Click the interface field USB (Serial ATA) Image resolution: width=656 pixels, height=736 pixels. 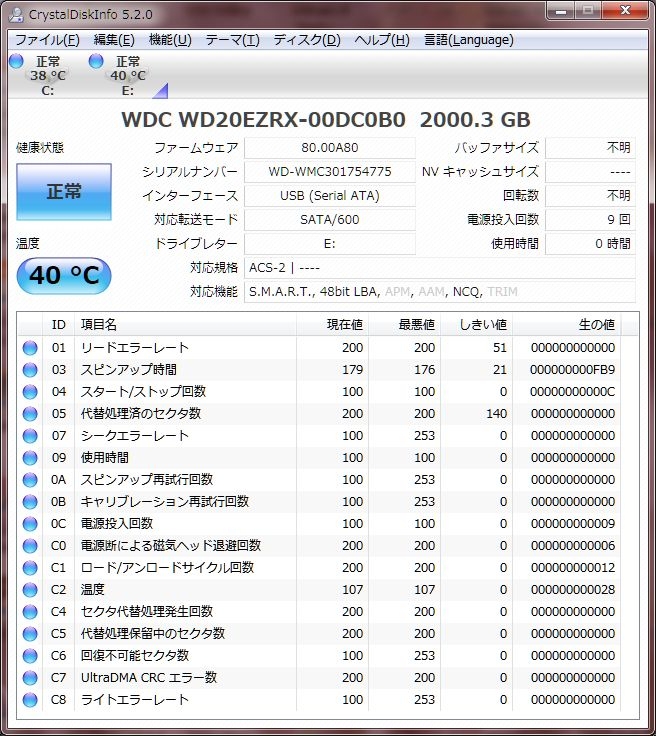[330, 196]
